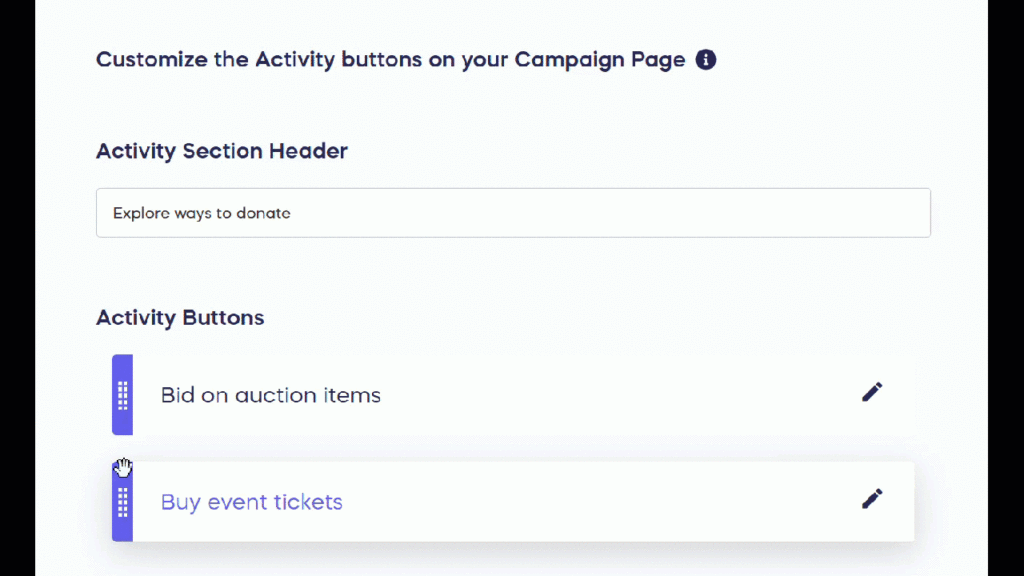Select the Buy event tickets row
1024x576 pixels.
coord(512,501)
